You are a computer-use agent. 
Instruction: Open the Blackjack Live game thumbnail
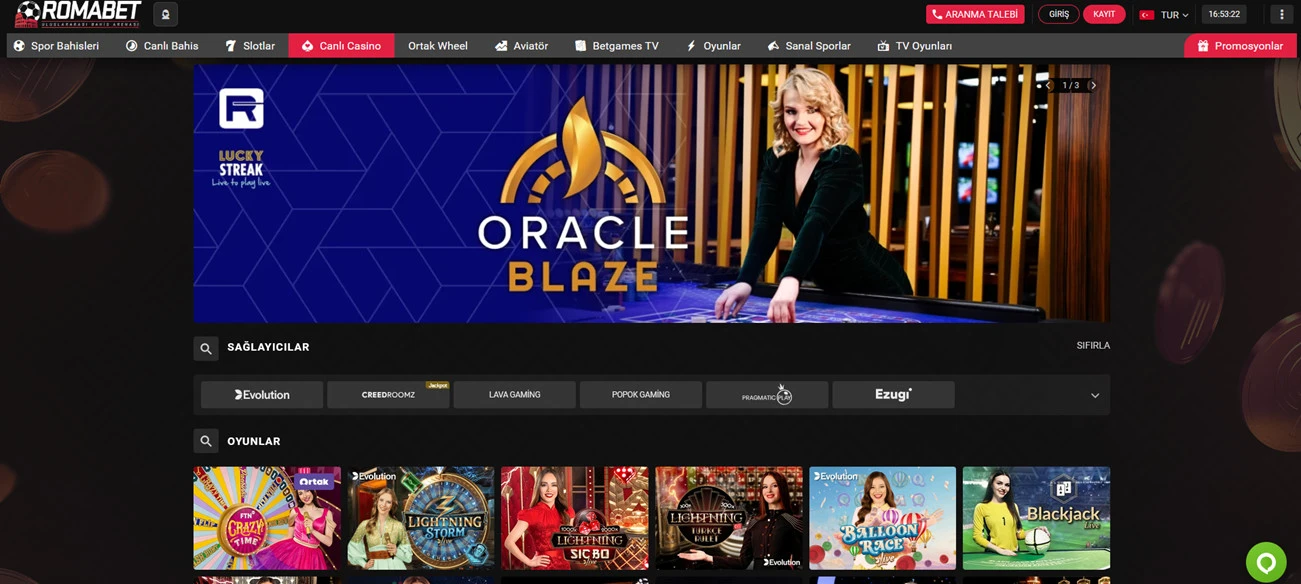1036,518
